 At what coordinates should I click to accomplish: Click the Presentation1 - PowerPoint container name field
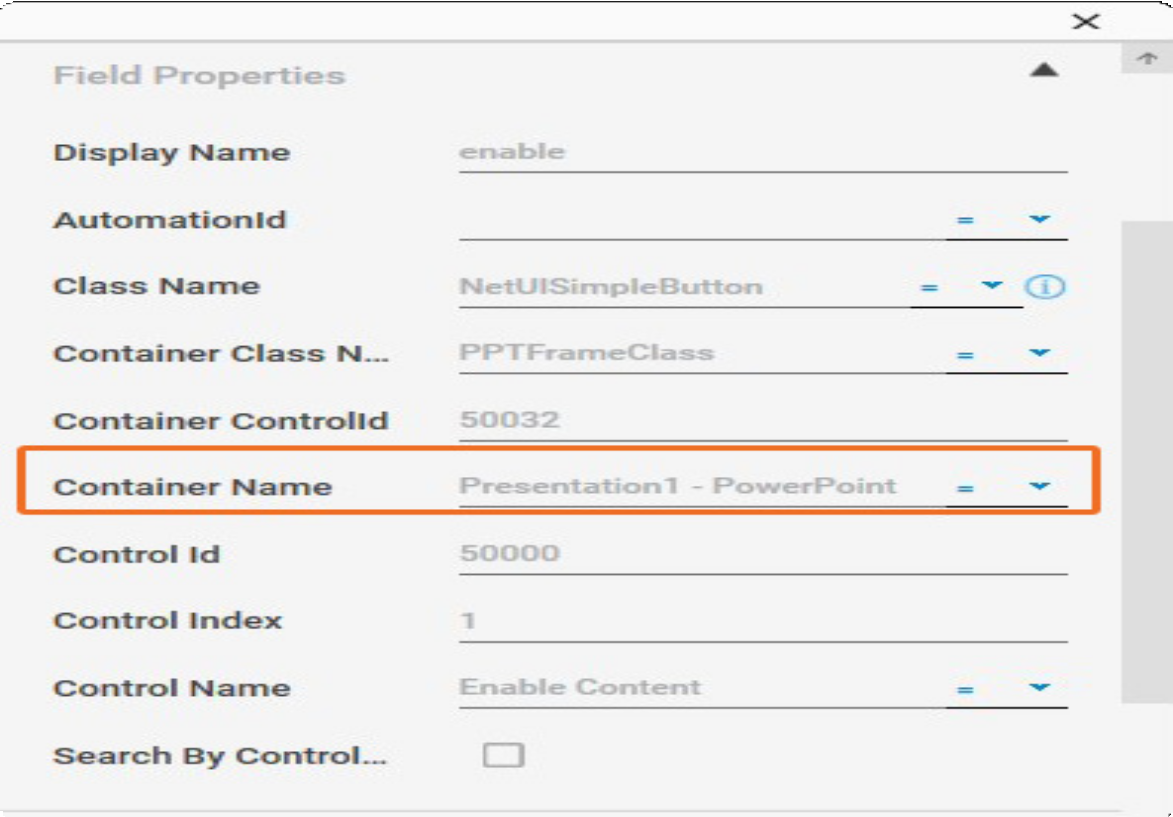[702, 486]
